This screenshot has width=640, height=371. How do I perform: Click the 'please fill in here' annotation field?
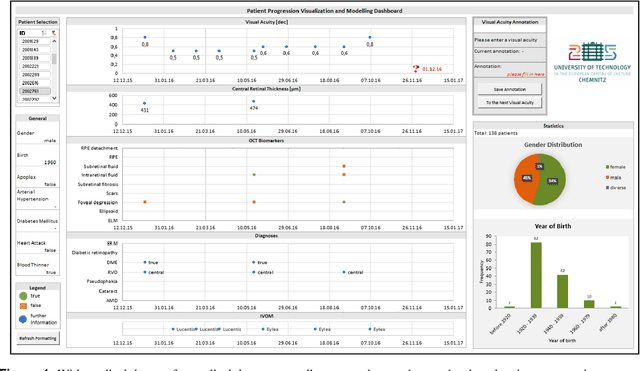pyautogui.click(x=526, y=74)
